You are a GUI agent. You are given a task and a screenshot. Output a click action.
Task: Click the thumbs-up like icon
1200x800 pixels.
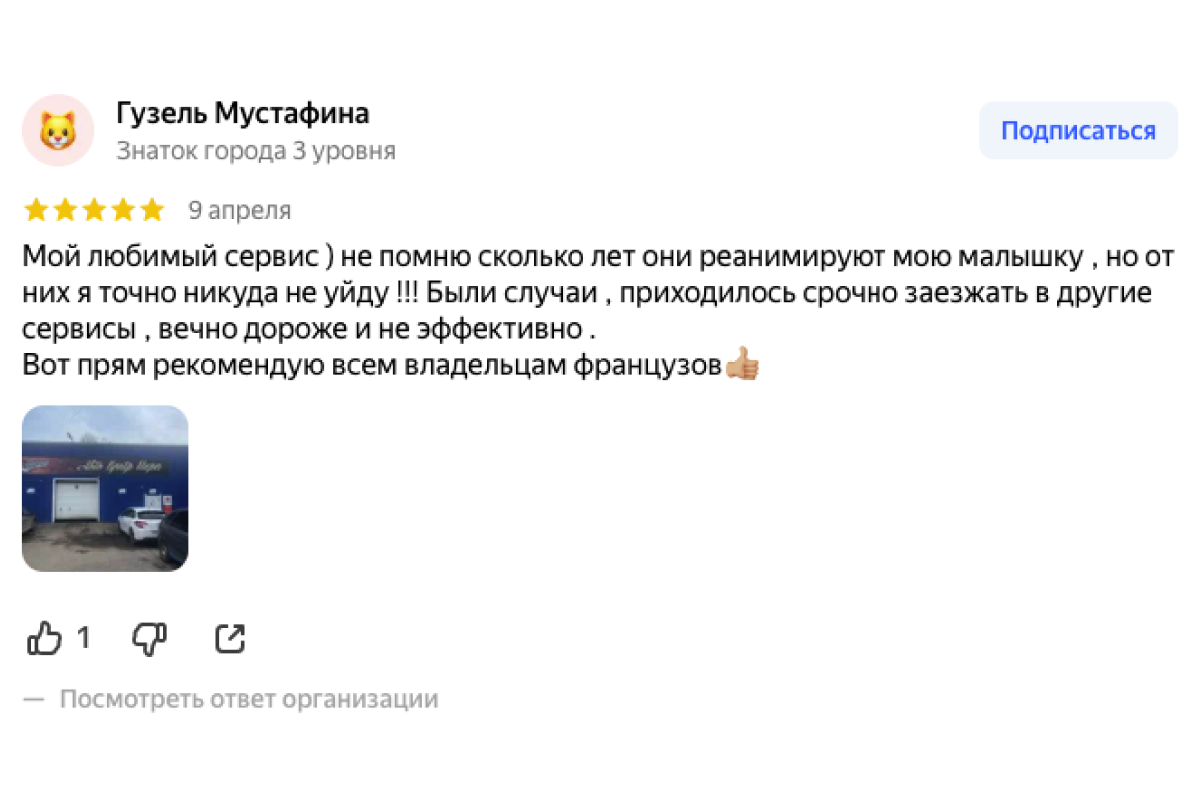click(44, 638)
